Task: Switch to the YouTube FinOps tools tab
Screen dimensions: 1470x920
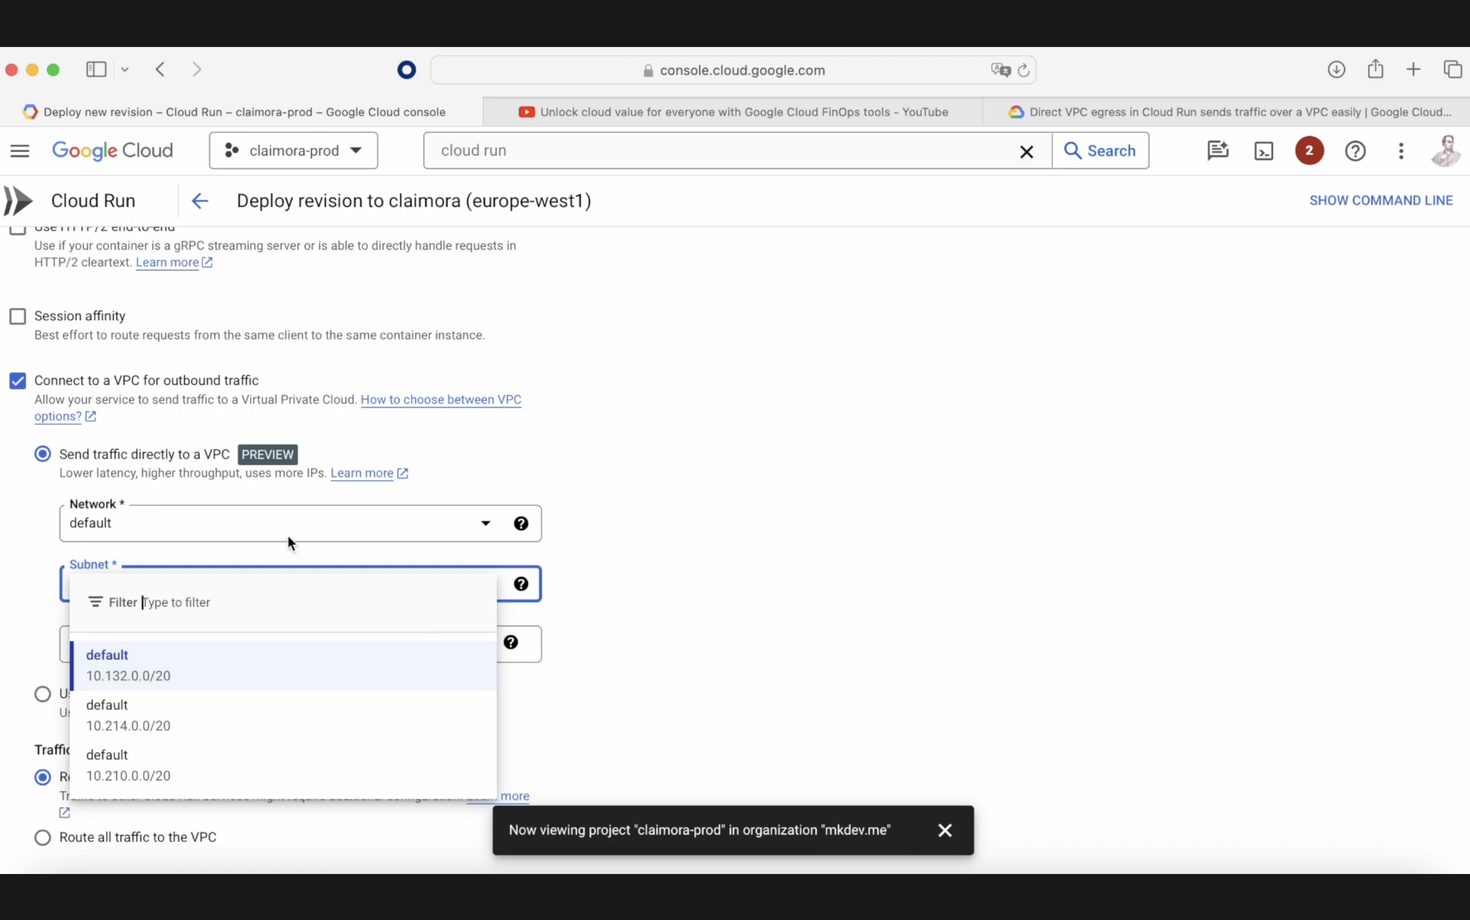Action: 733,112
